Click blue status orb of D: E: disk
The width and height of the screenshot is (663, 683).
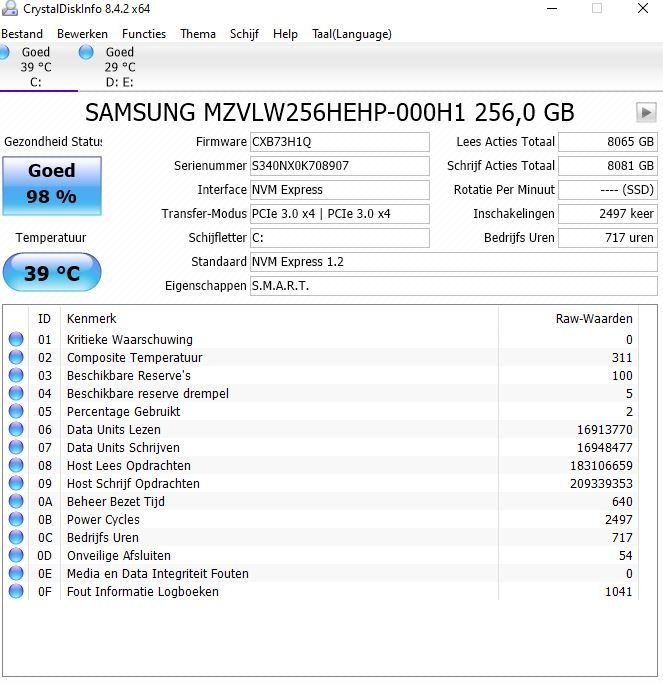[x=86, y=52]
